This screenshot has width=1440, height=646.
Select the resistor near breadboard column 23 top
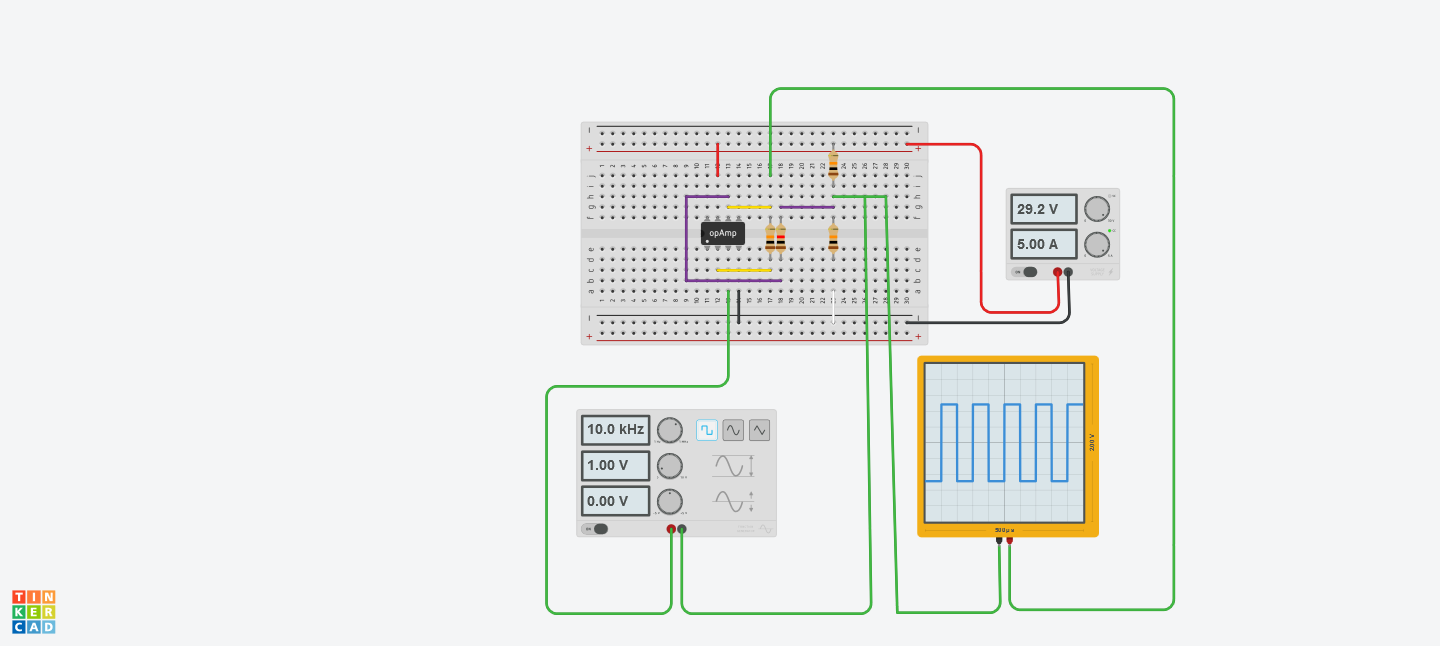pyautogui.click(x=833, y=165)
